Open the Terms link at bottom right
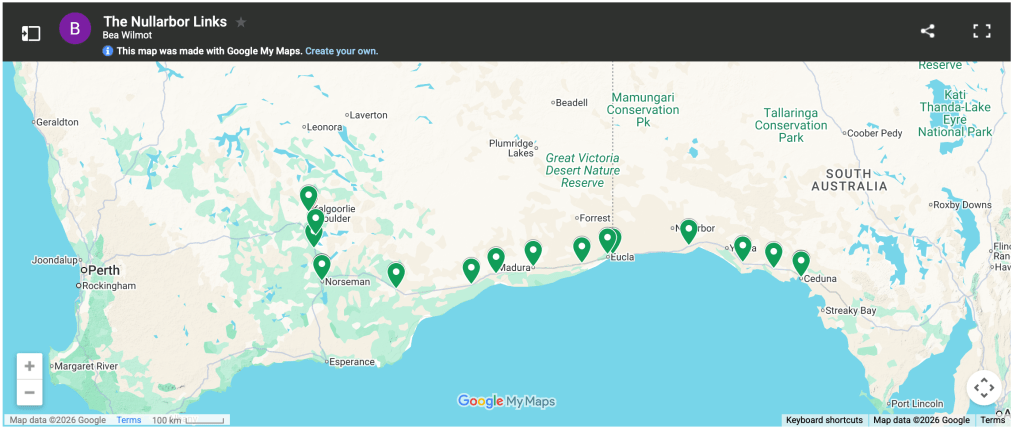Image resolution: width=1024 pixels, height=435 pixels. [992, 420]
